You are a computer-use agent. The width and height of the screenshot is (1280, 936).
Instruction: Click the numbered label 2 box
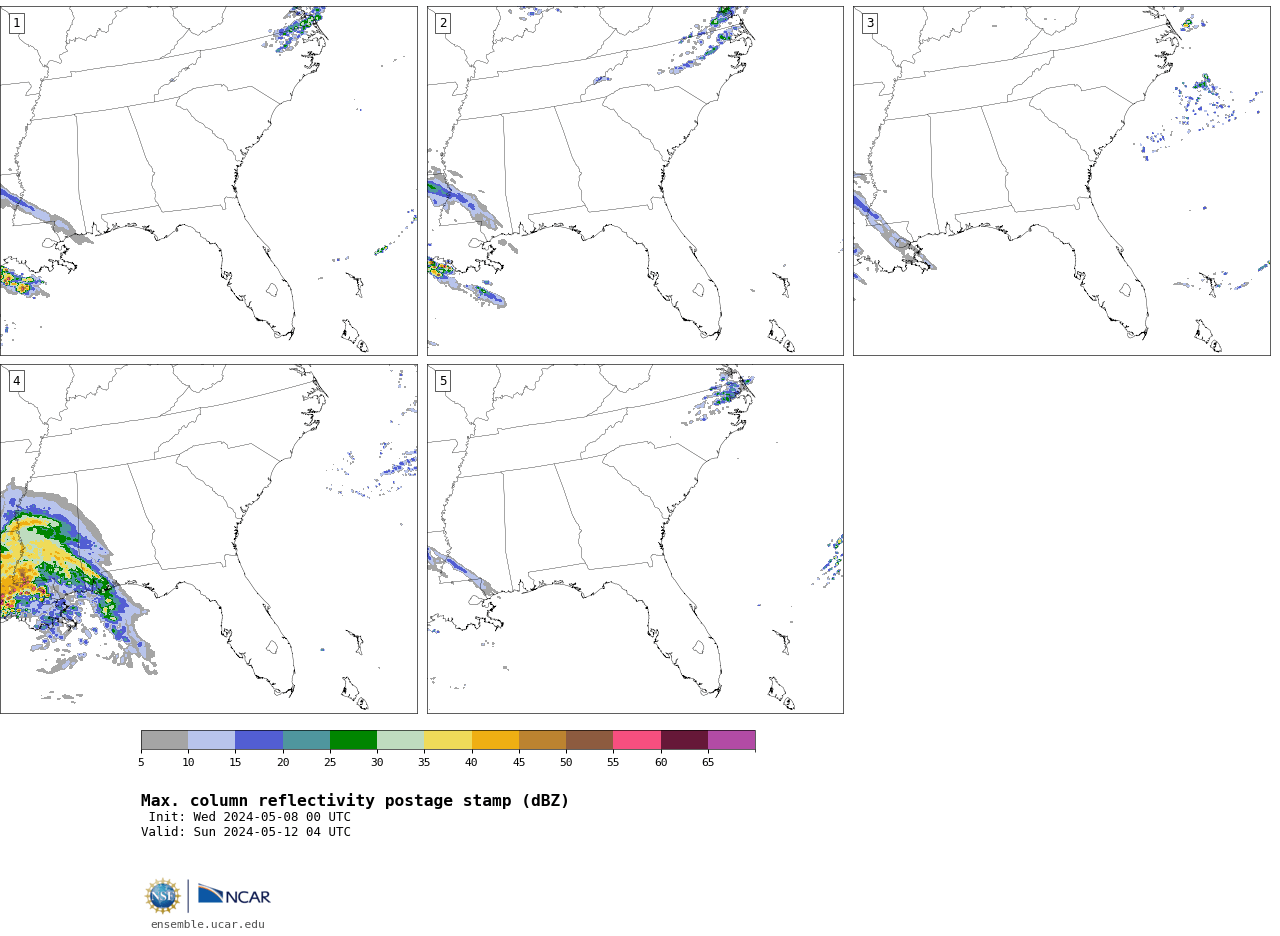coord(443,23)
